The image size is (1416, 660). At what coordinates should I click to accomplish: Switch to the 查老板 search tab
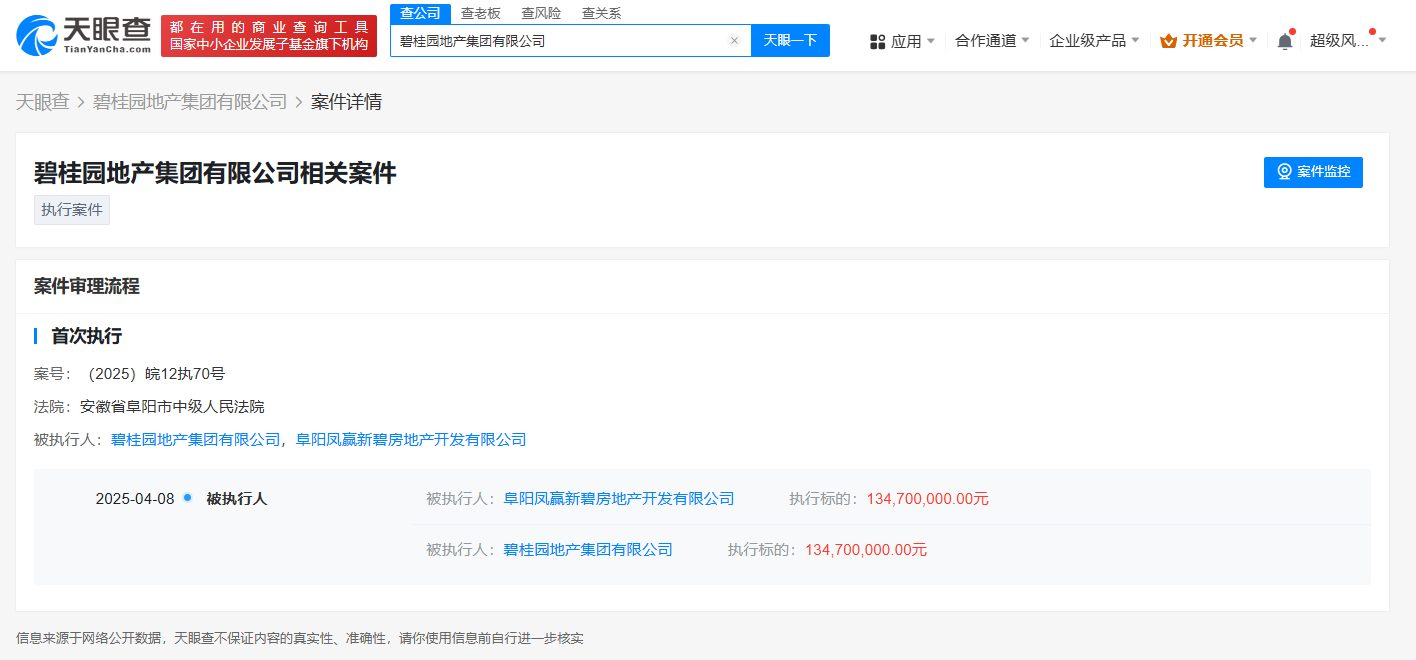pyautogui.click(x=480, y=13)
